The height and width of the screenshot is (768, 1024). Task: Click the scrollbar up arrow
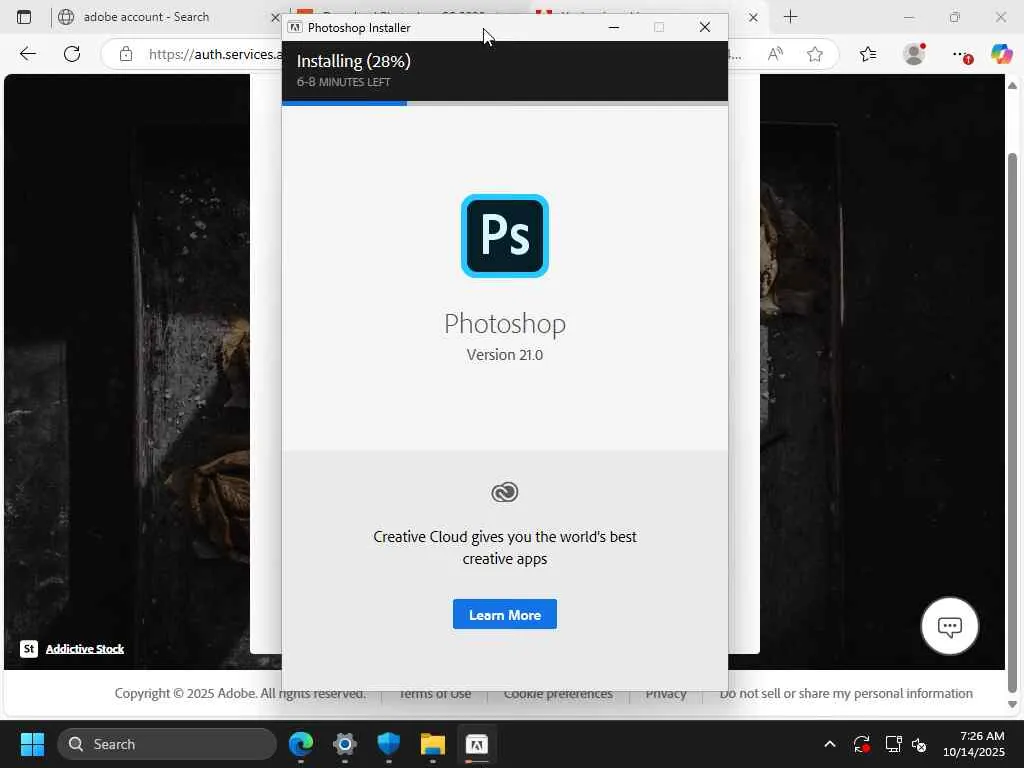(x=1012, y=86)
